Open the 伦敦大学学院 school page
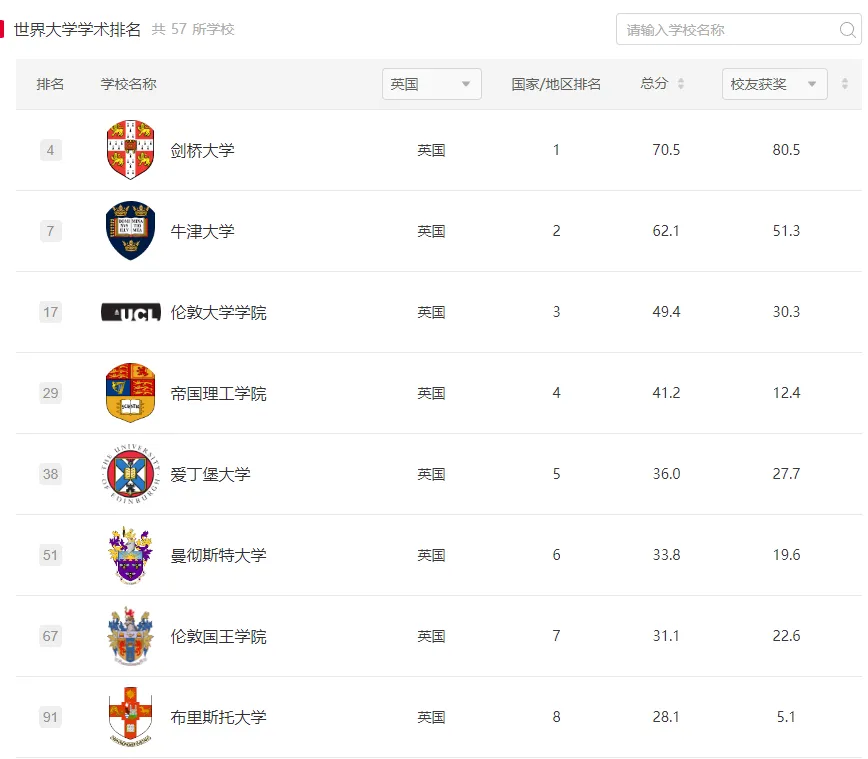868x759 pixels. (219, 312)
